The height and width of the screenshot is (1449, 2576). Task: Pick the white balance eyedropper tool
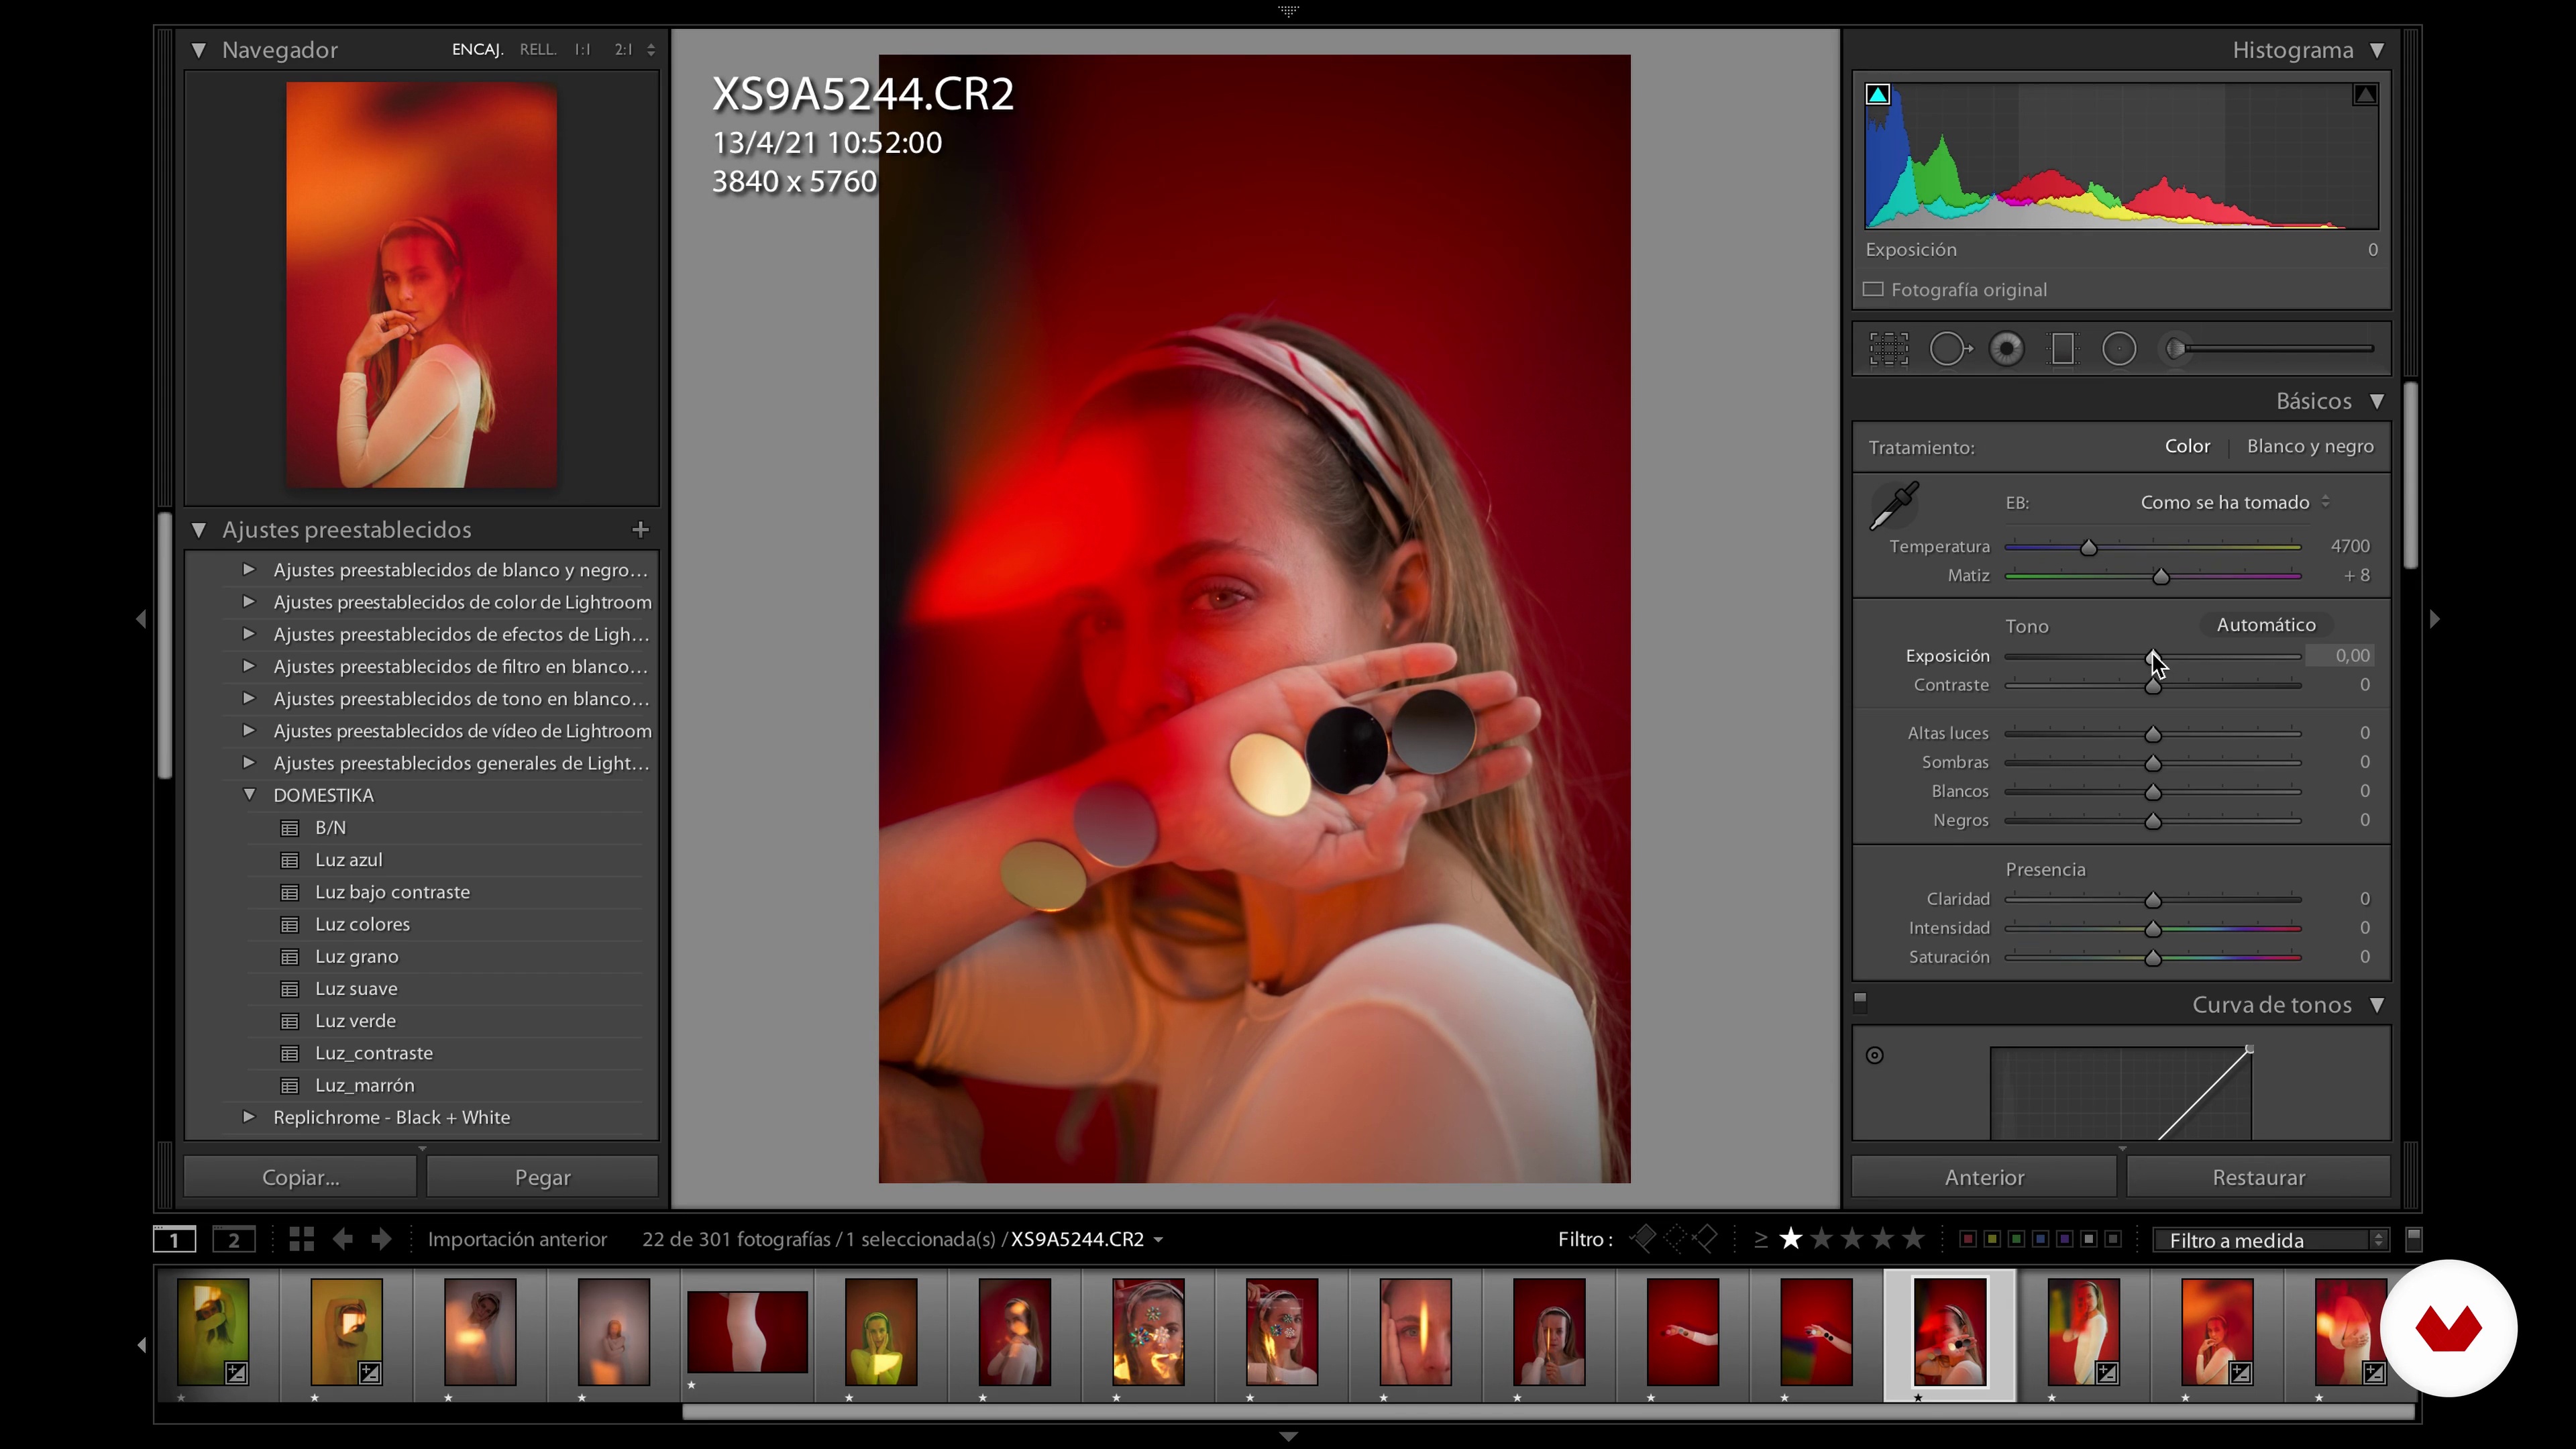click(x=1894, y=505)
